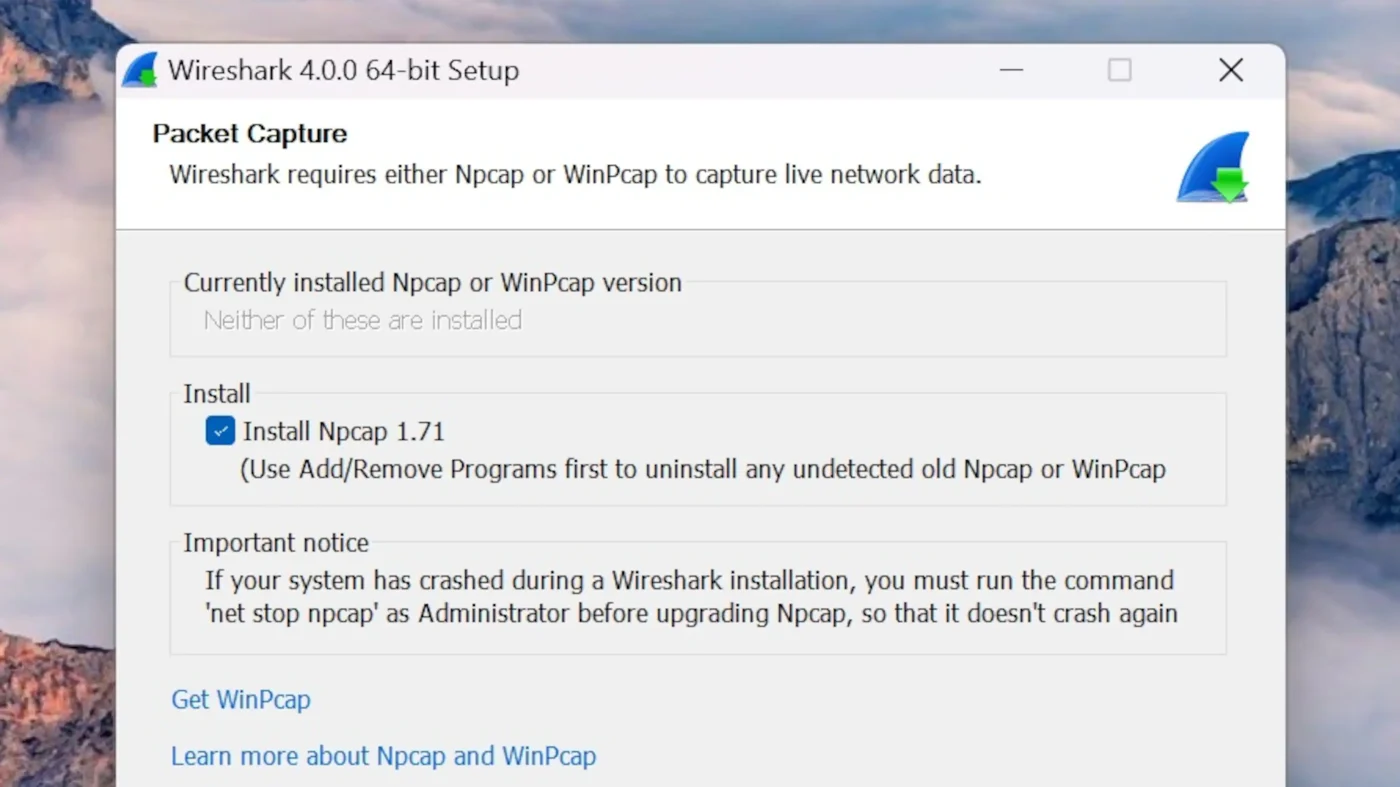Click 'Currently installed Npcap or WinPcap version' group label
1400x787 pixels.
pyautogui.click(x=433, y=283)
